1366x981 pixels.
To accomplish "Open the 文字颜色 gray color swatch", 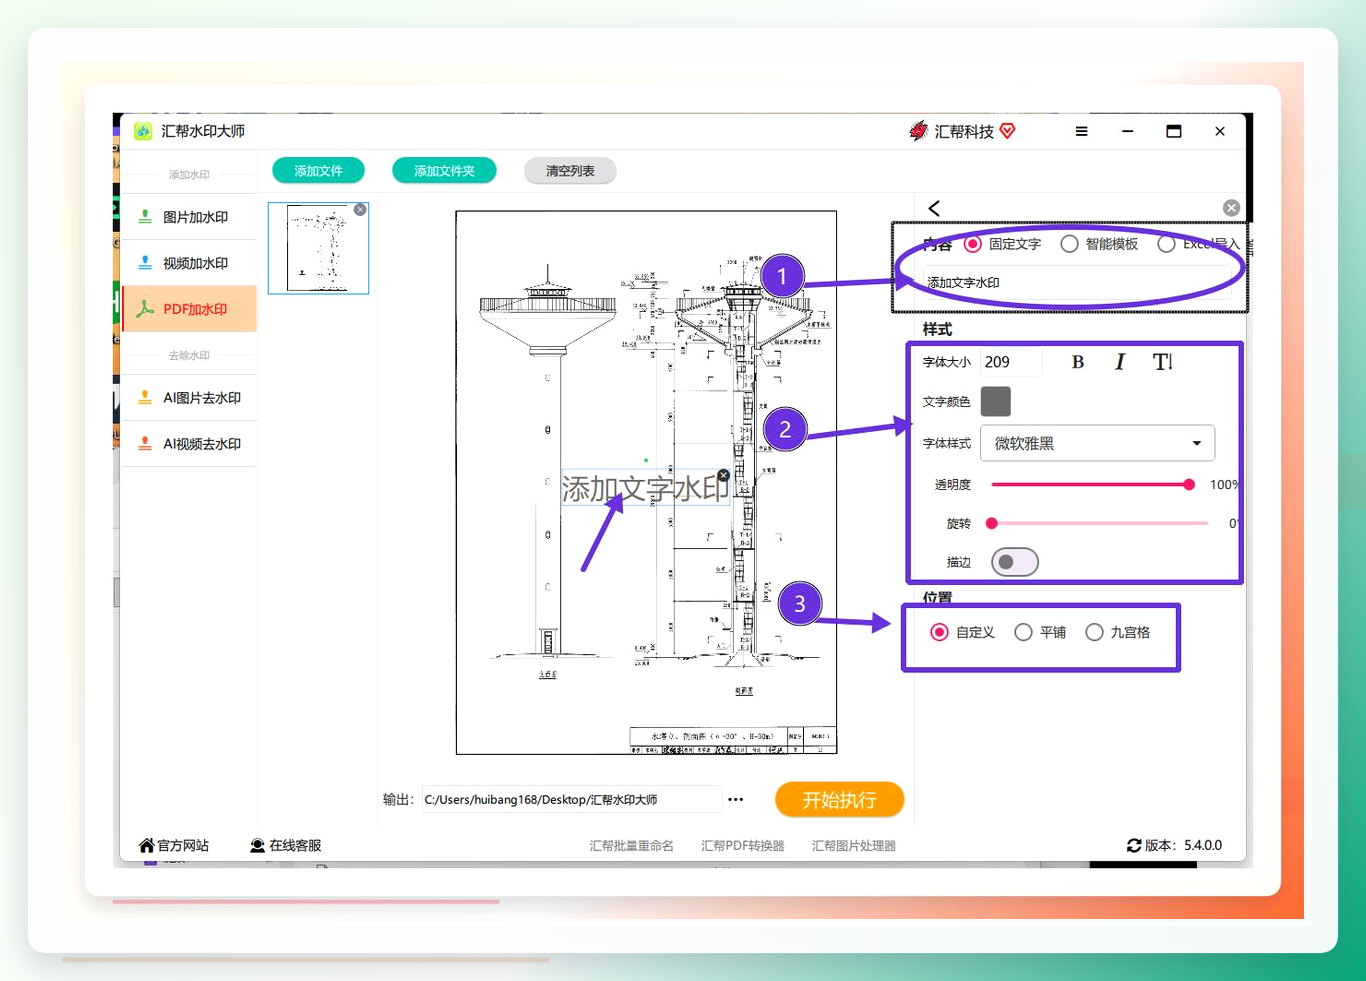I will point(996,401).
